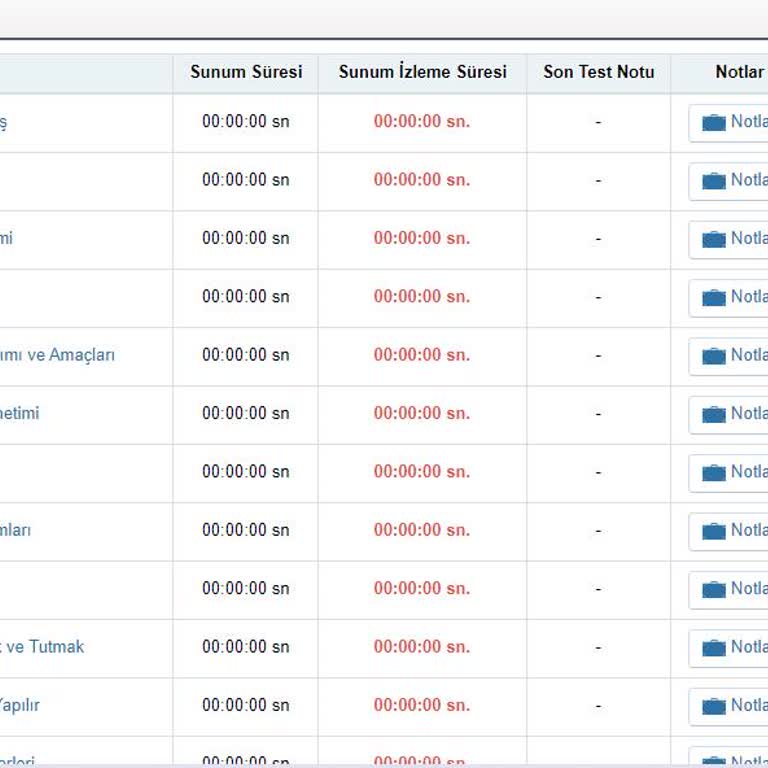Click the briefcase icon in the second table row

(x=713, y=181)
